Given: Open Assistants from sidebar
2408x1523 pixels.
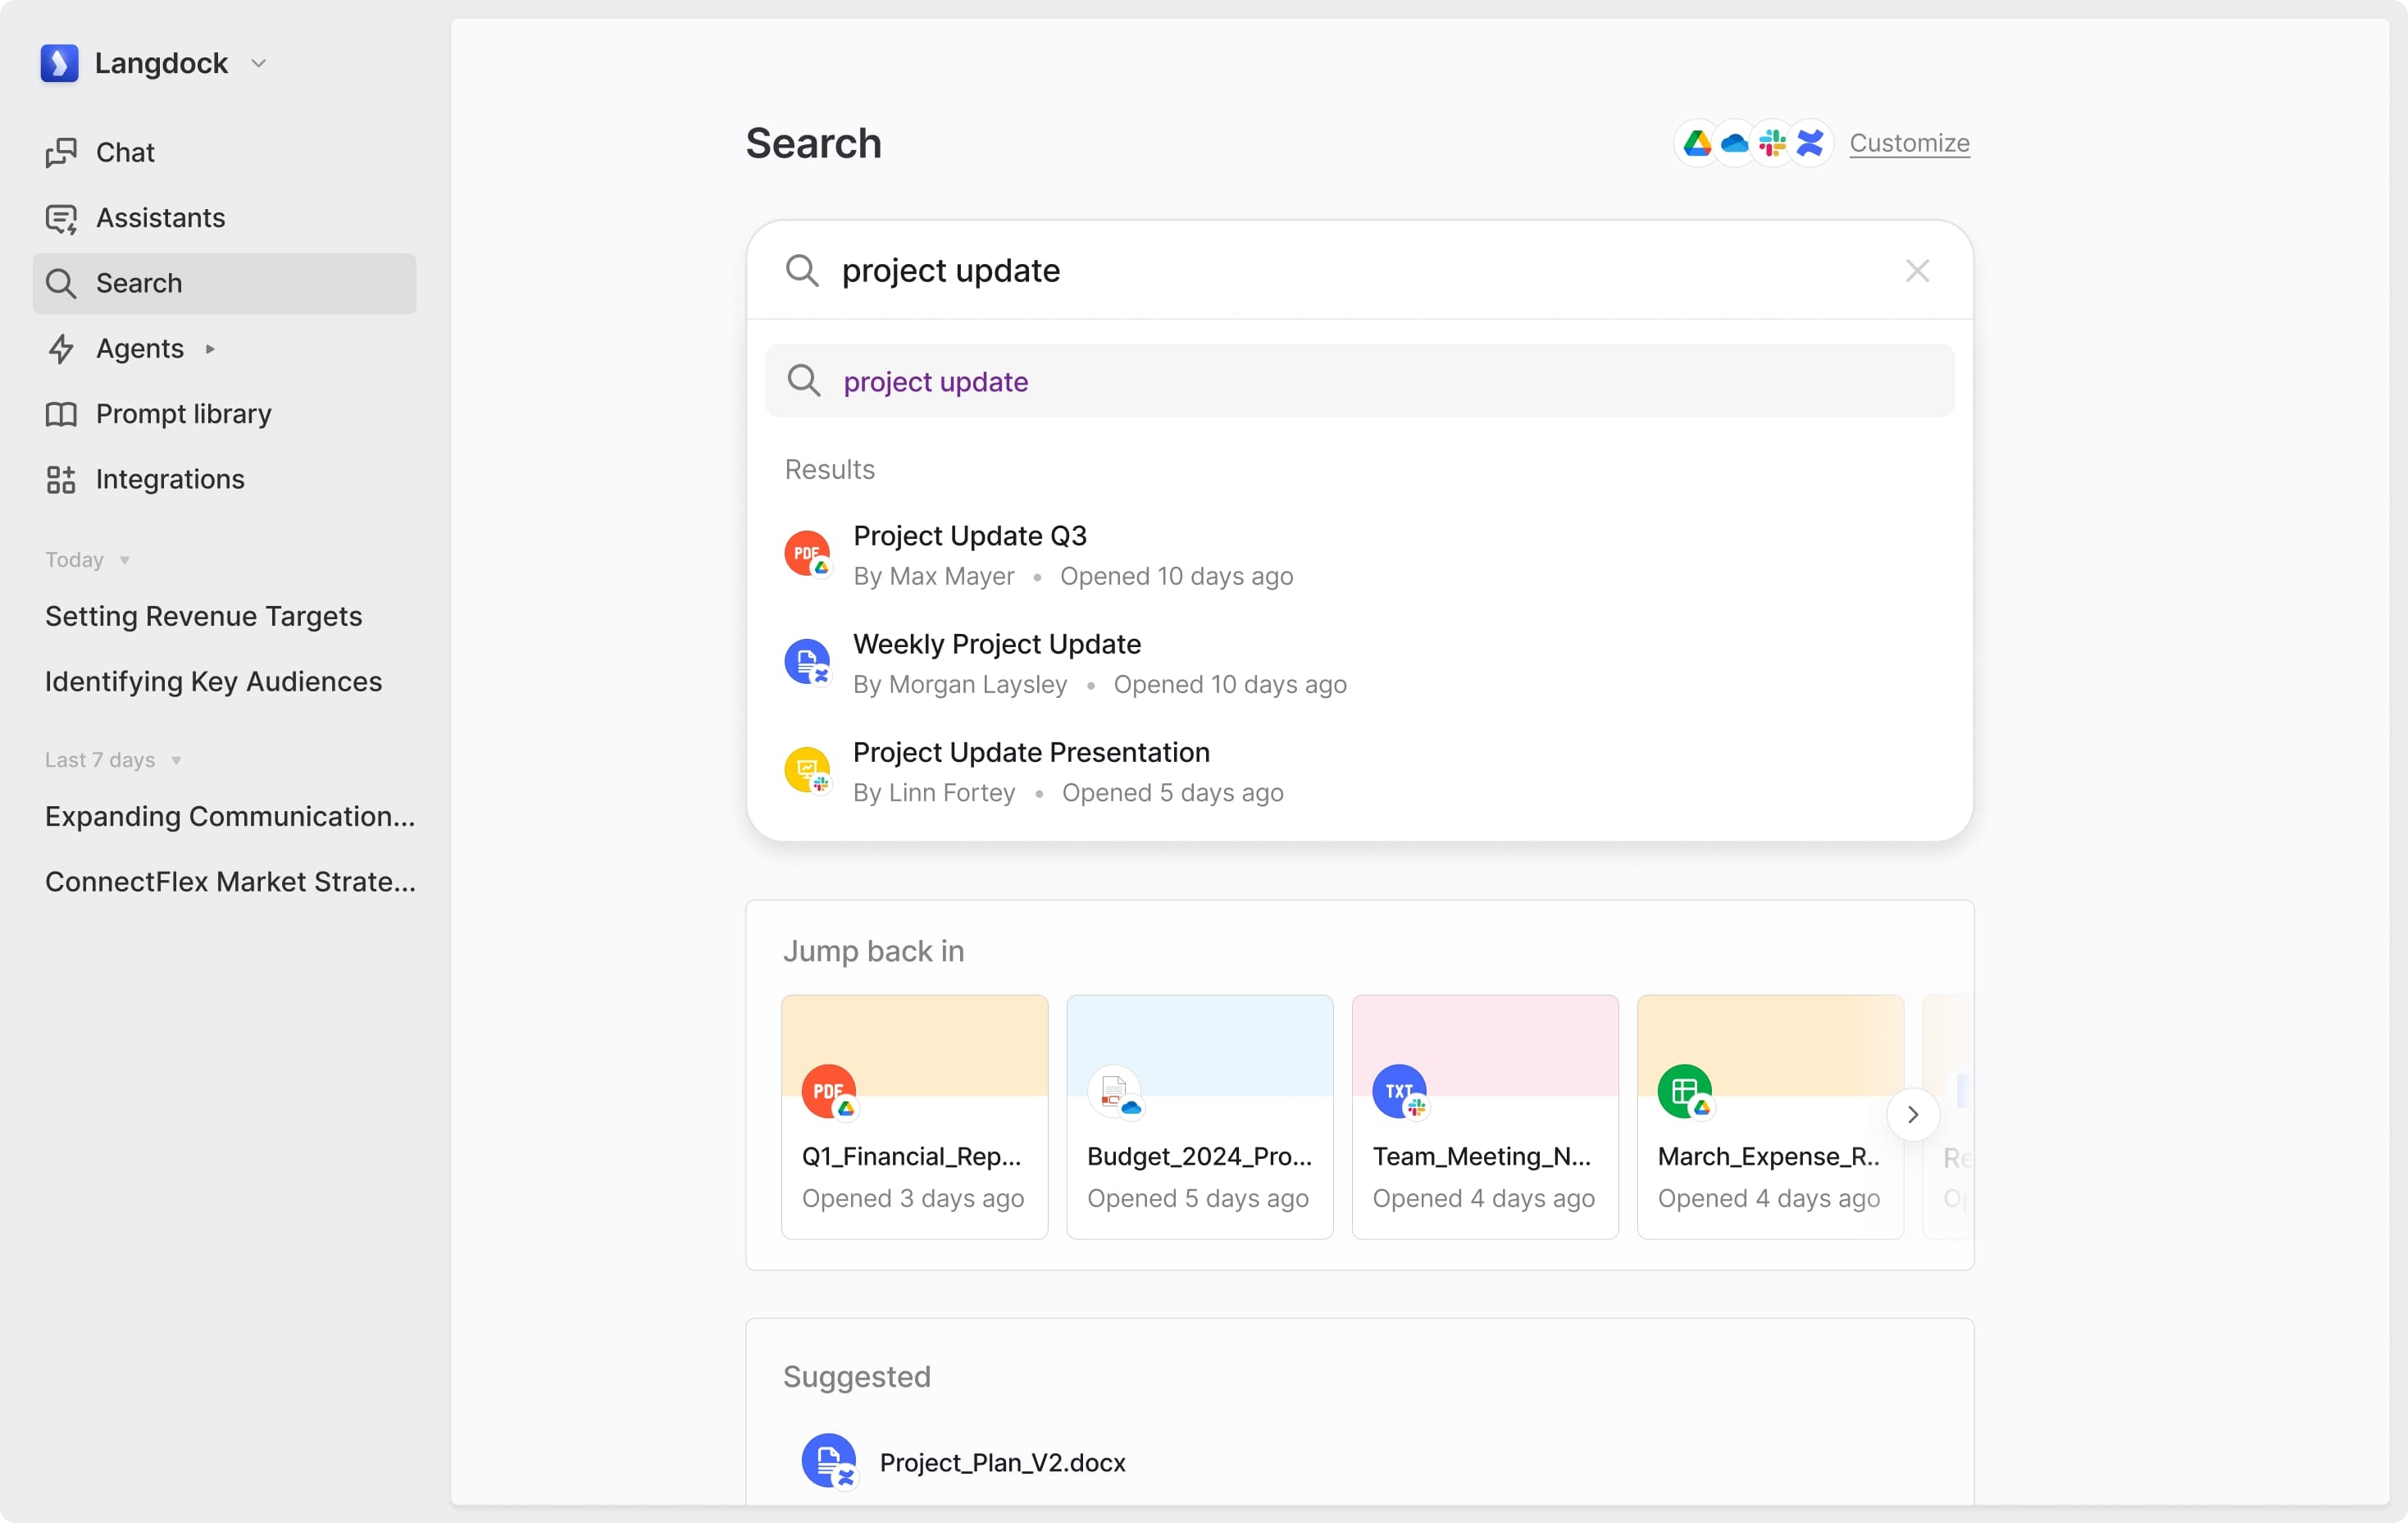Looking at the screenshot, I should click(x=160, y=217).
